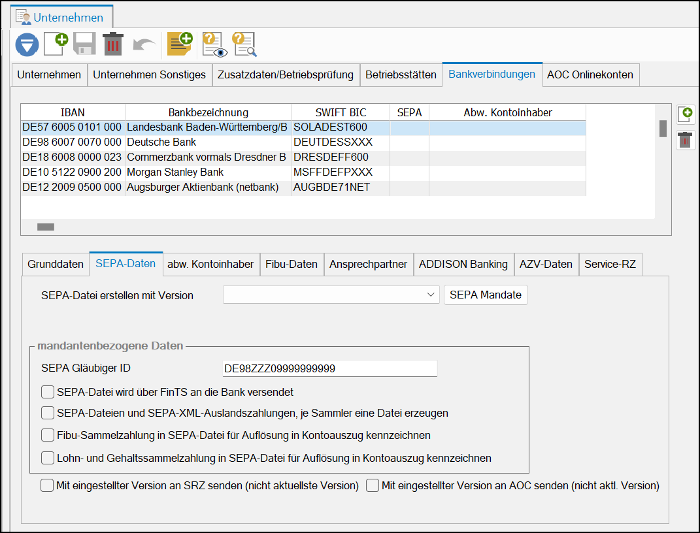Screen dimensions: 700x533
Task: Click the Unternehmen window tab icon
Action: 23,17
